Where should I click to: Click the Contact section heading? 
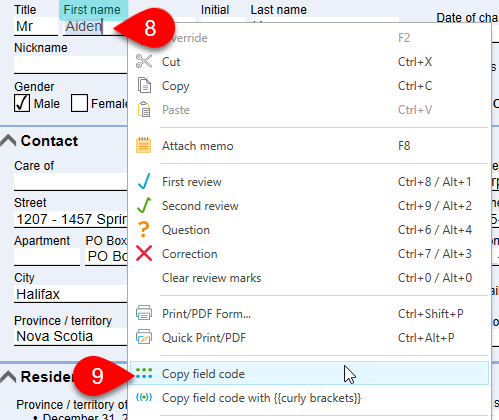point(49,141)
